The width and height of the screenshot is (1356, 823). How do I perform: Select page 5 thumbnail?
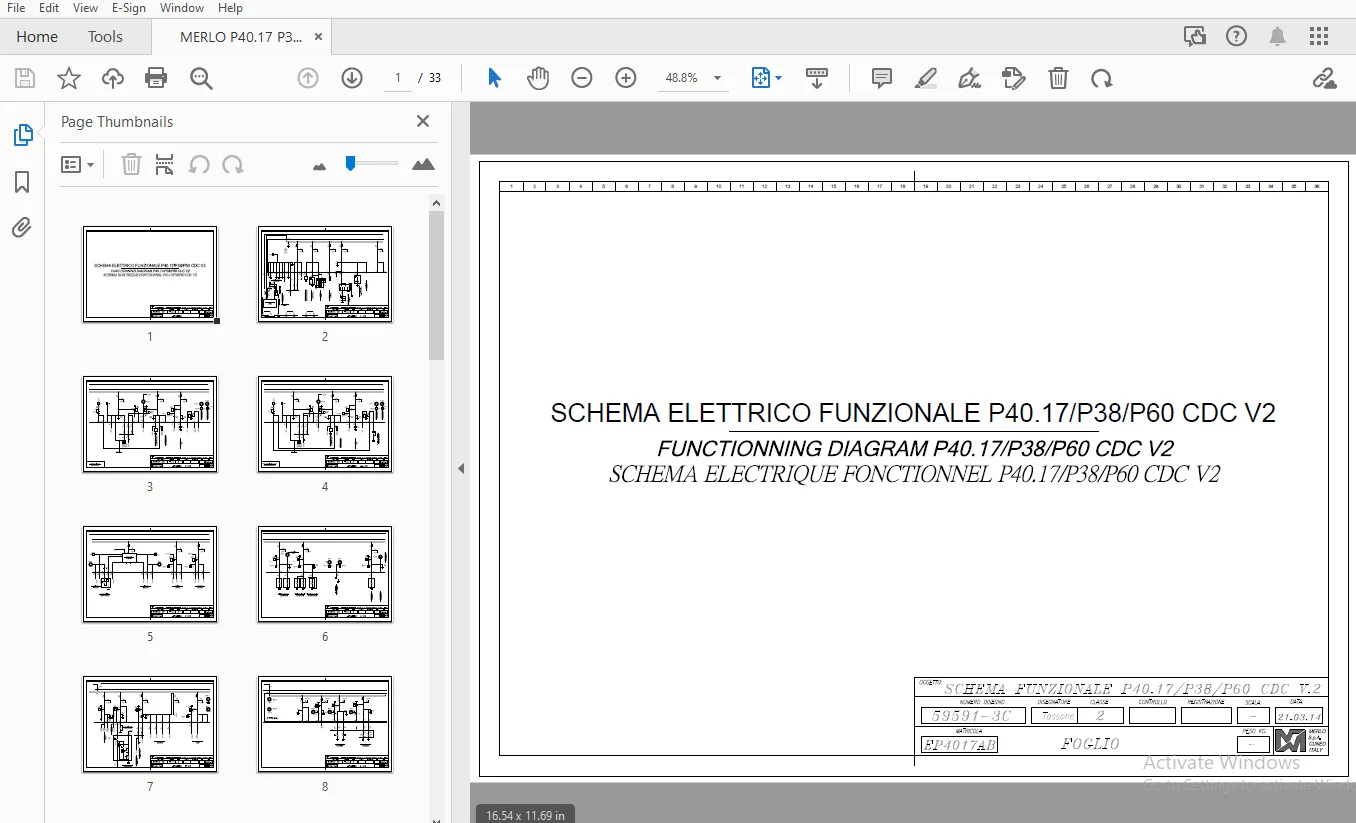[150, 574]
